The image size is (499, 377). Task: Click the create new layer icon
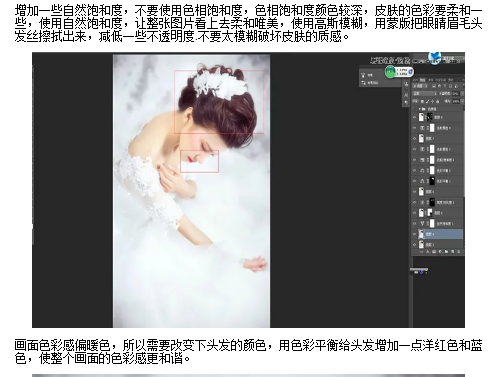click(452, 252)
